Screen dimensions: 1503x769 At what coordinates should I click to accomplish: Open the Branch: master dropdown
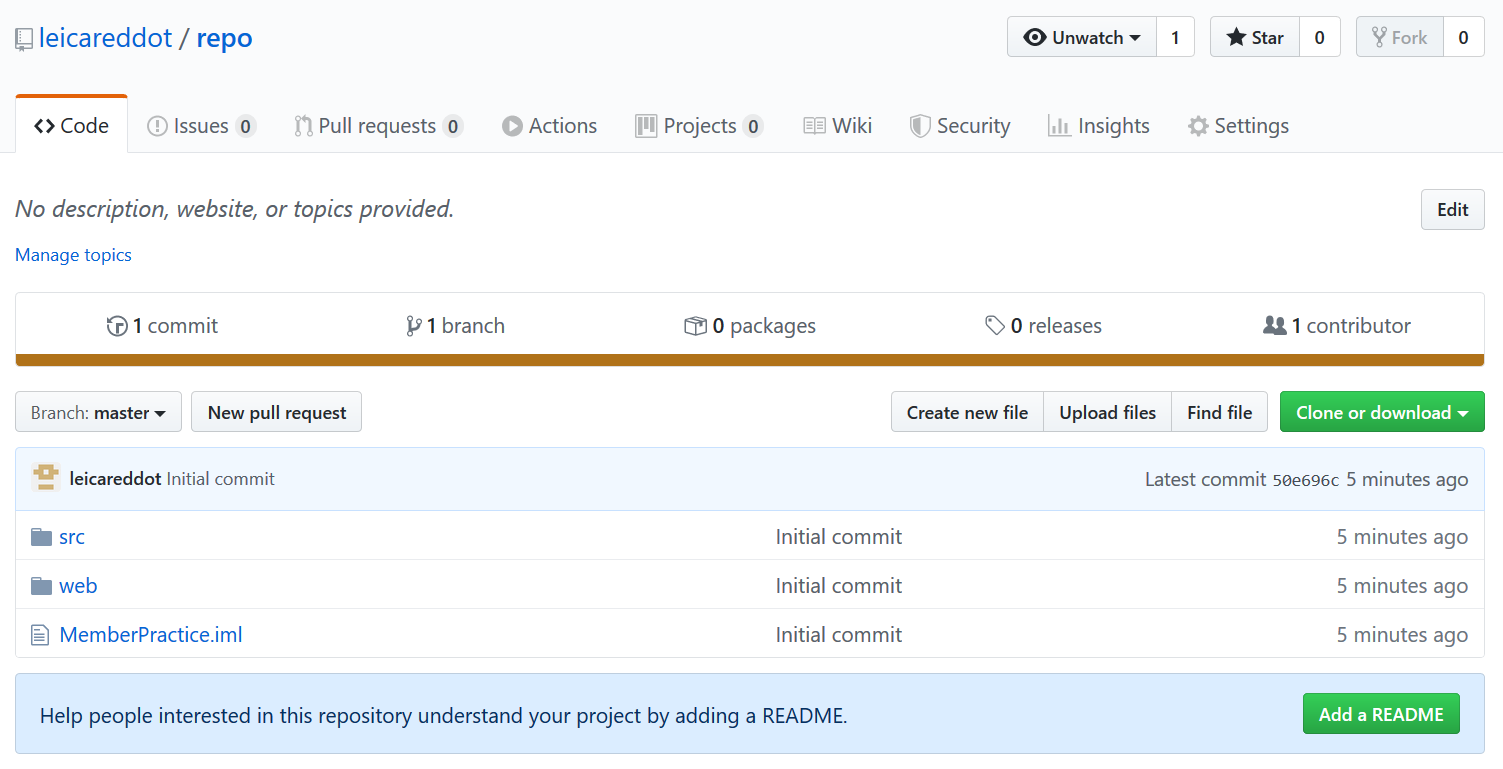click(x=98, y=412)
